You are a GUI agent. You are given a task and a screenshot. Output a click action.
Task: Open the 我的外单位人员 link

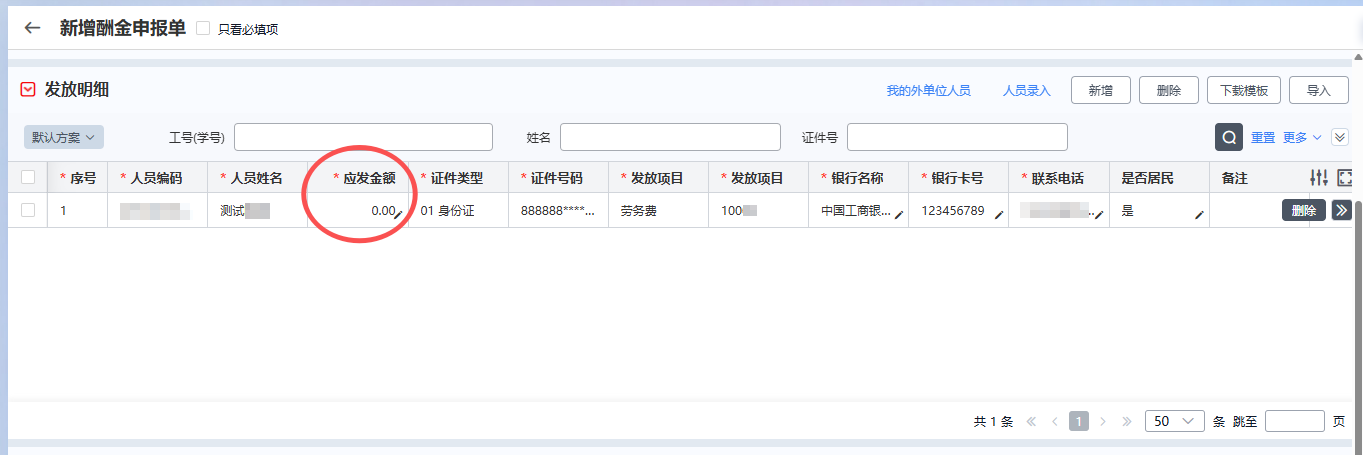pos(928,91)
